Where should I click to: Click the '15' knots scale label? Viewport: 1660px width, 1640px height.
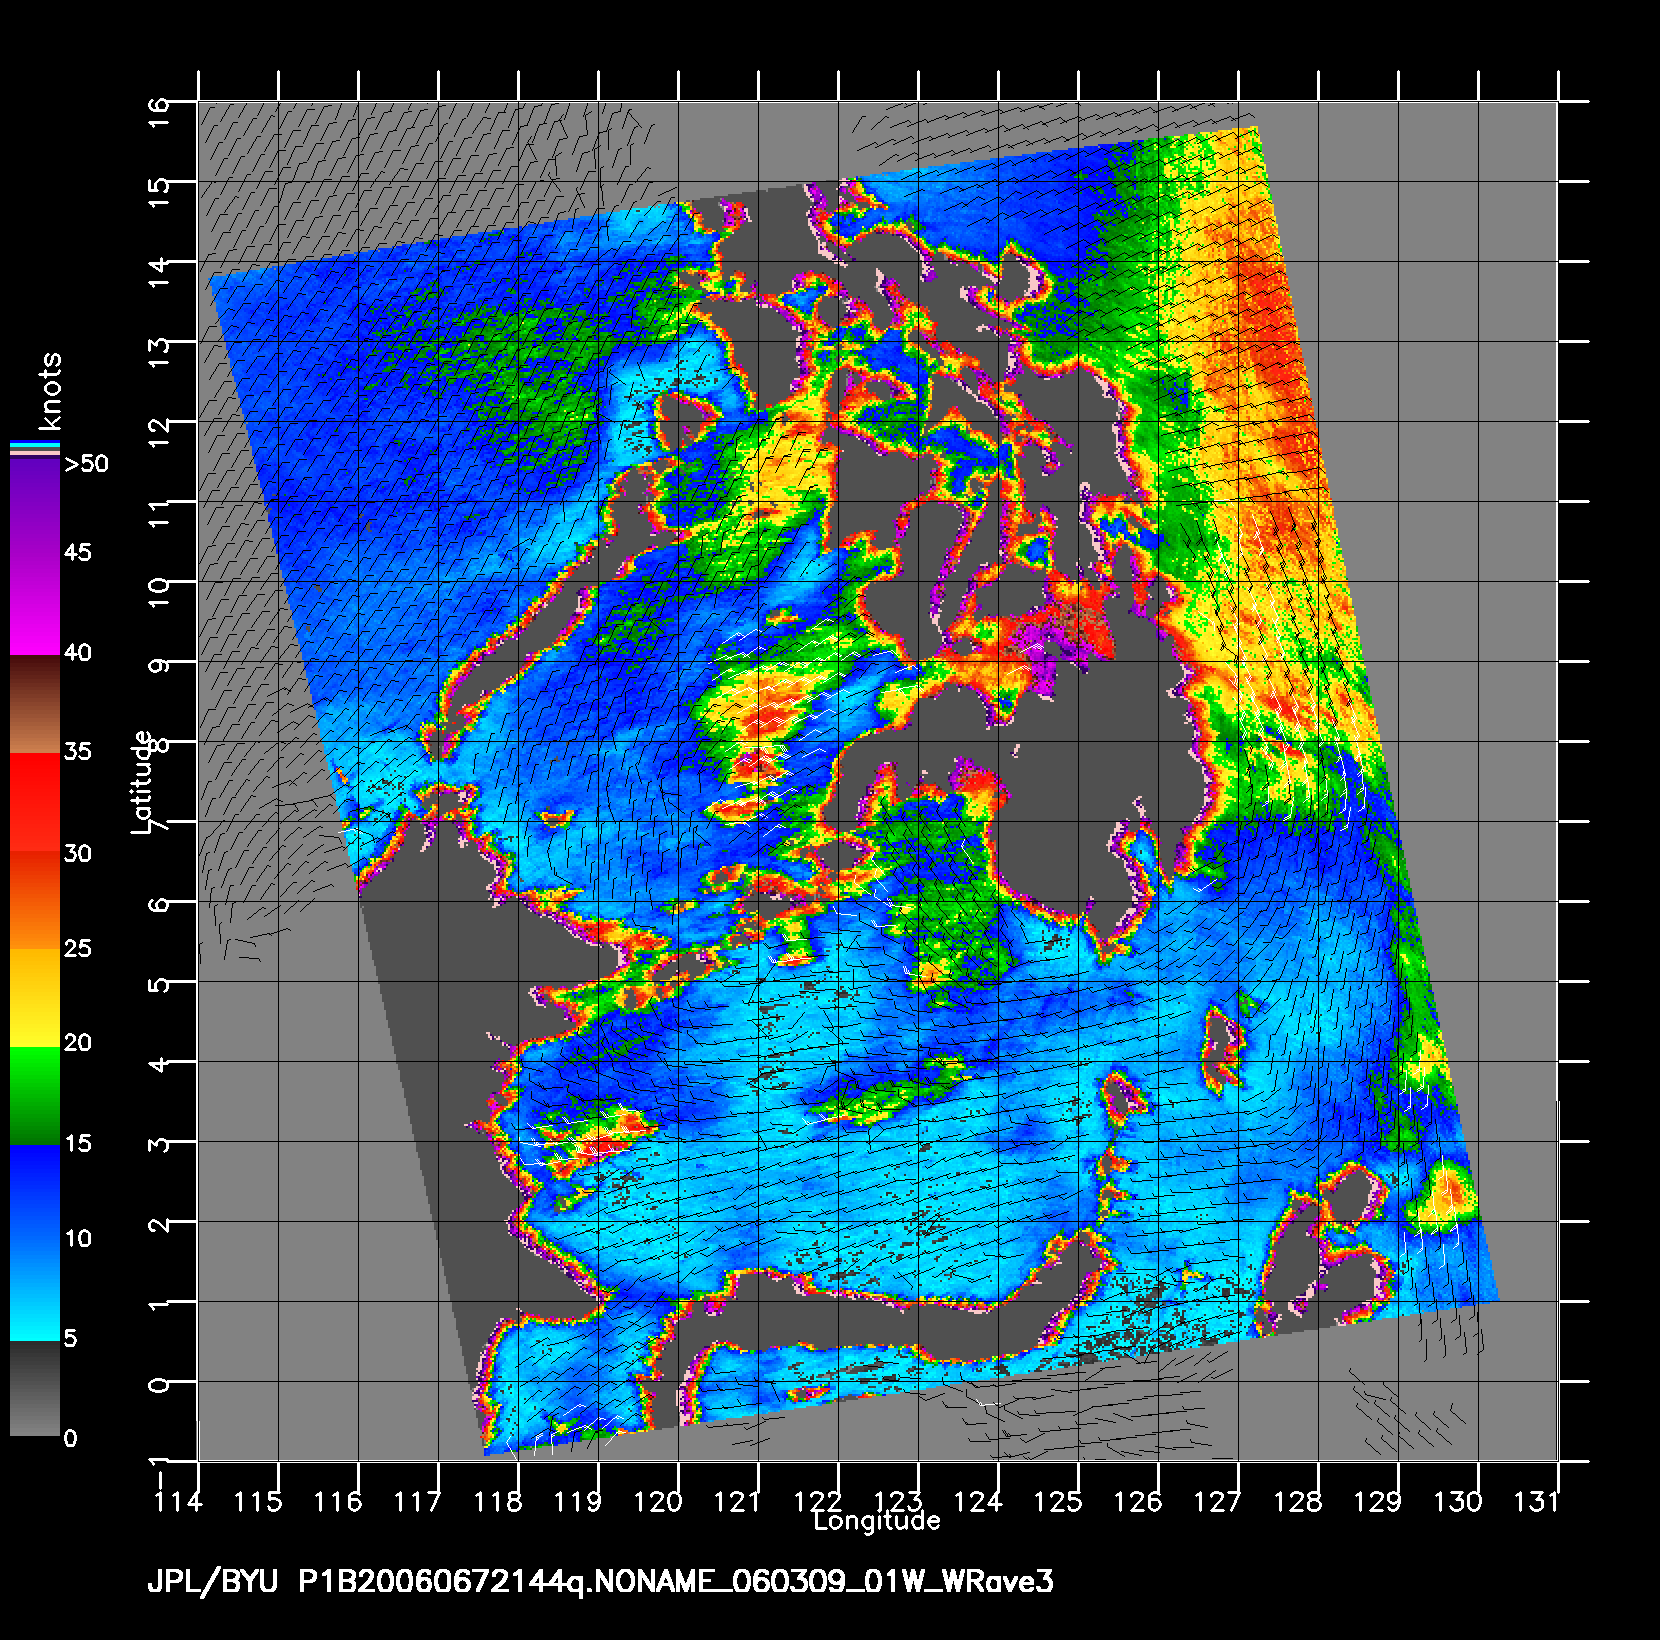pyautogui.click(x=78, y=1143)
